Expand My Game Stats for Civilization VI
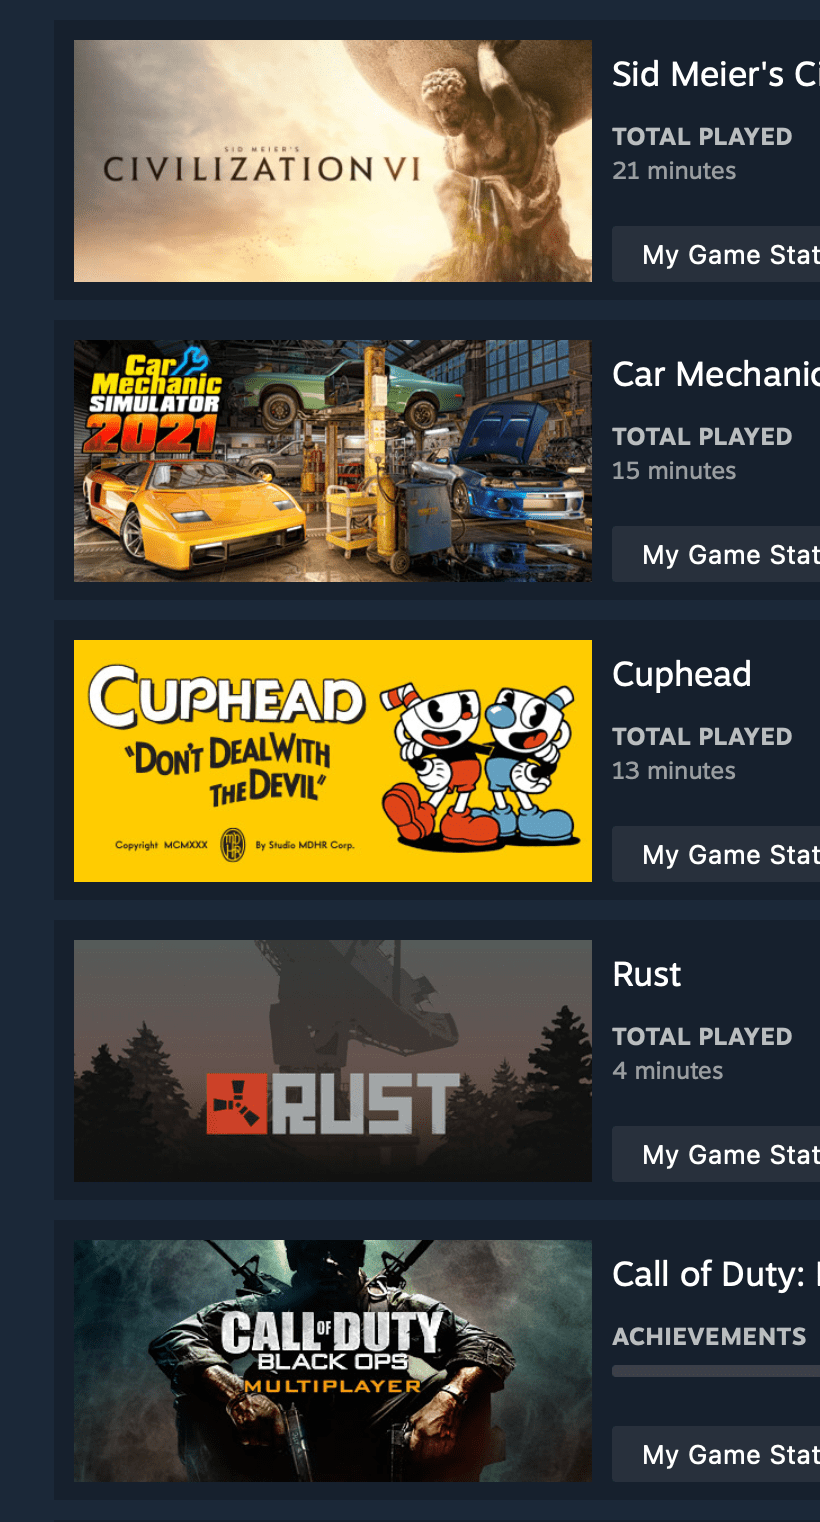This screenshot has width=820, height=1522. click(x=716, y=254)
